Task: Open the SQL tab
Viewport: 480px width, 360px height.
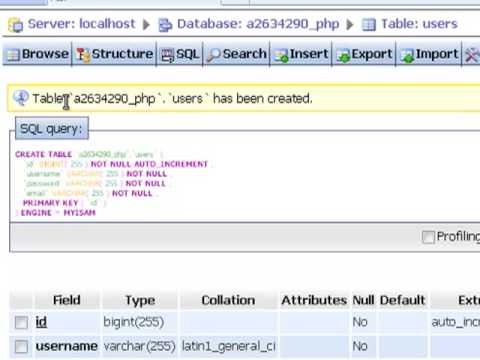Action: coord(180,54)
